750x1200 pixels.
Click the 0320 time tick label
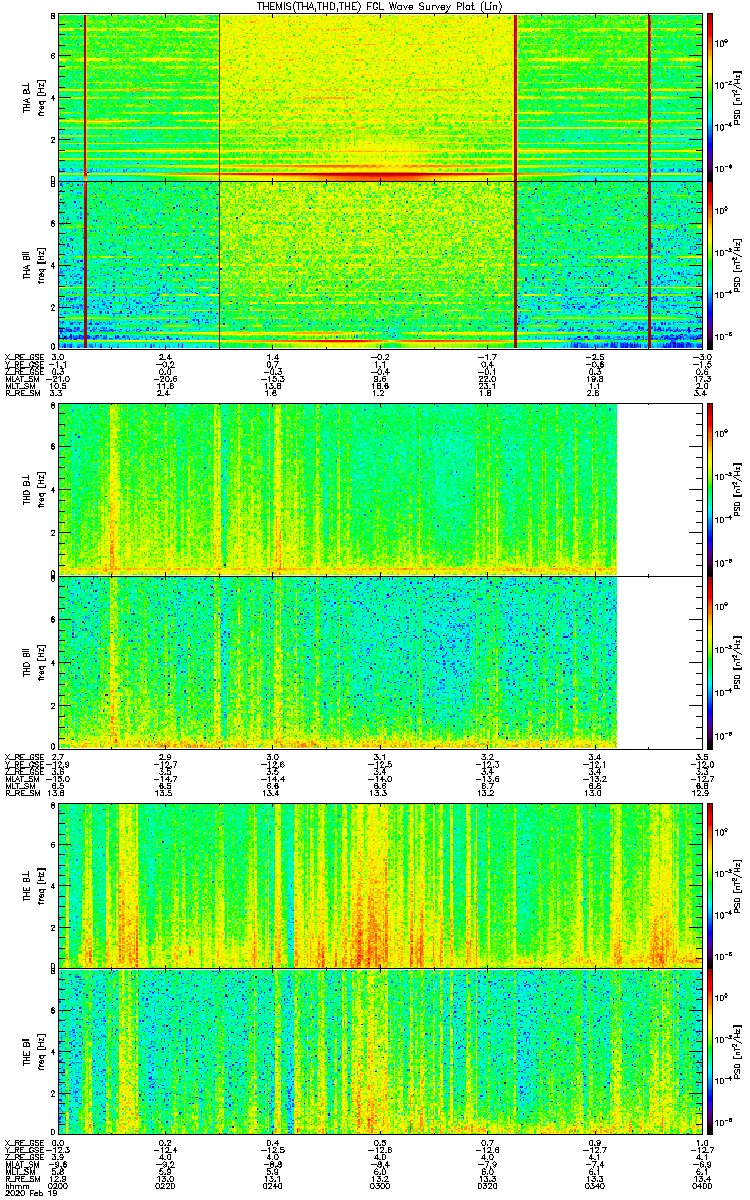(x=486, y=1185)
